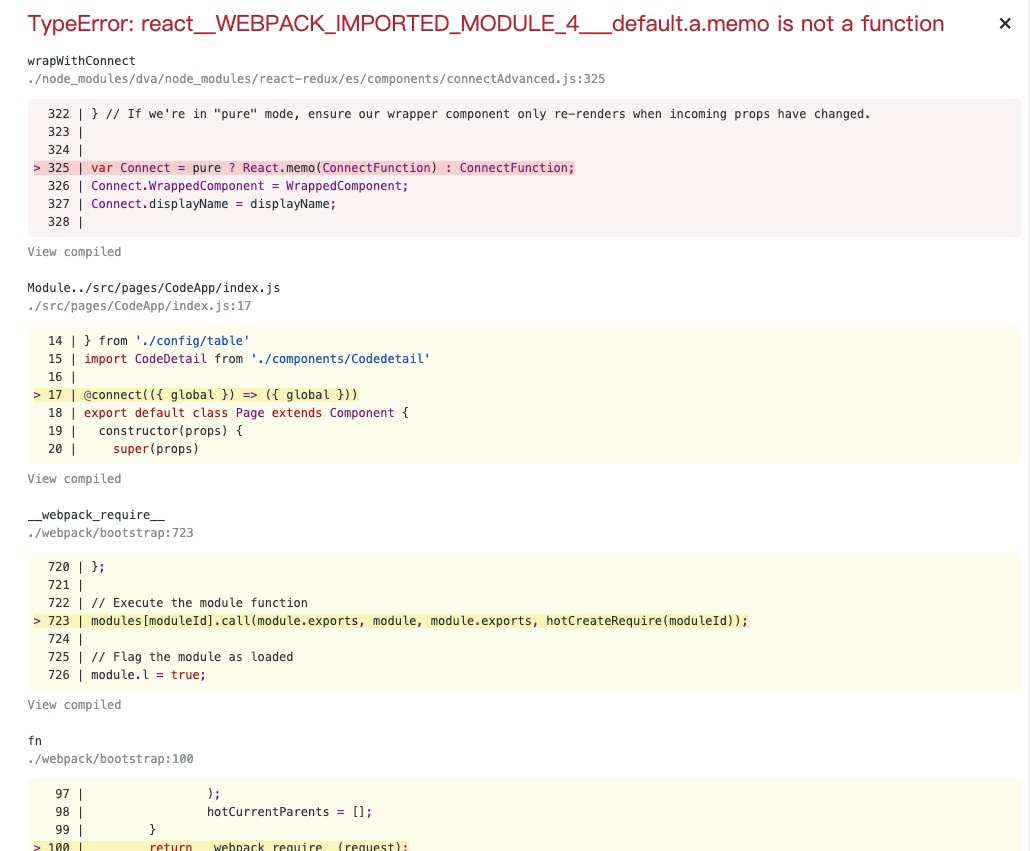The width and height of the screenshot is (1030, 851).
Task: View compiled code under __webpack_require__ frame
Action: coord(74,705)
